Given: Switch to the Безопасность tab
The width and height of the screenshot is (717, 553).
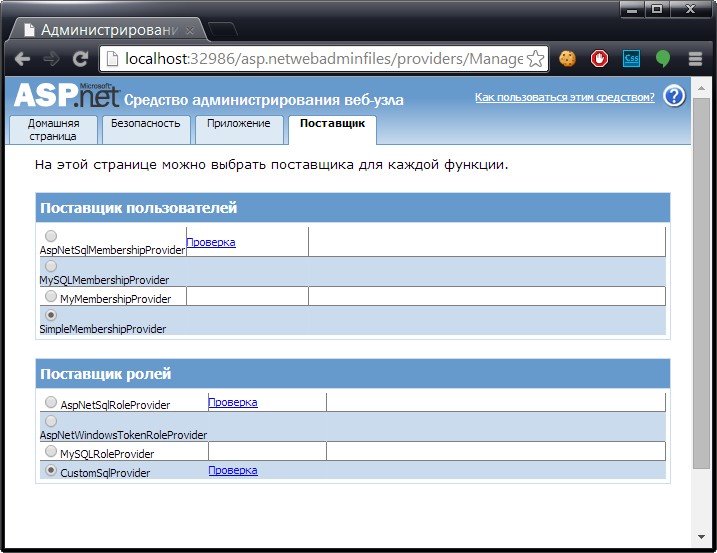Looking at the screenshot, I should (x=146, y=129).
